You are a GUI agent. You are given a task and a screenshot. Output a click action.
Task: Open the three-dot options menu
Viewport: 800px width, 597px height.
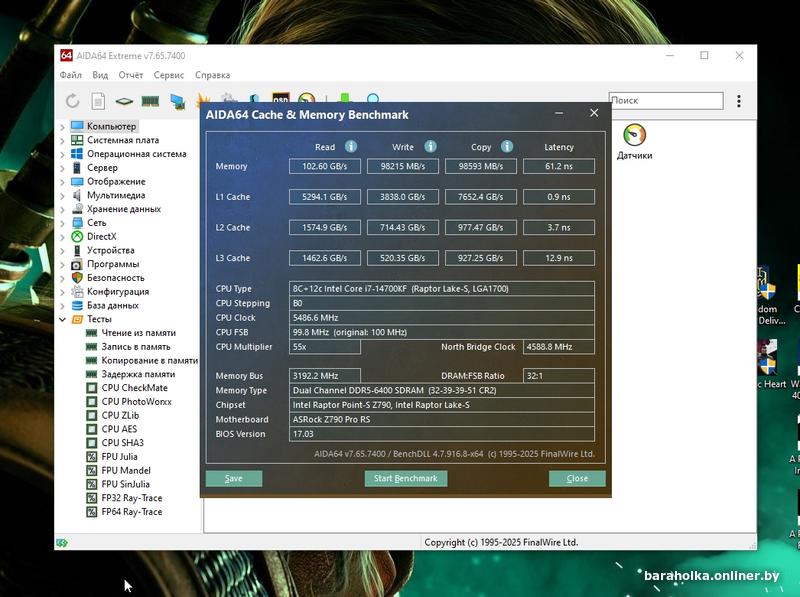(x=738, y=101)
